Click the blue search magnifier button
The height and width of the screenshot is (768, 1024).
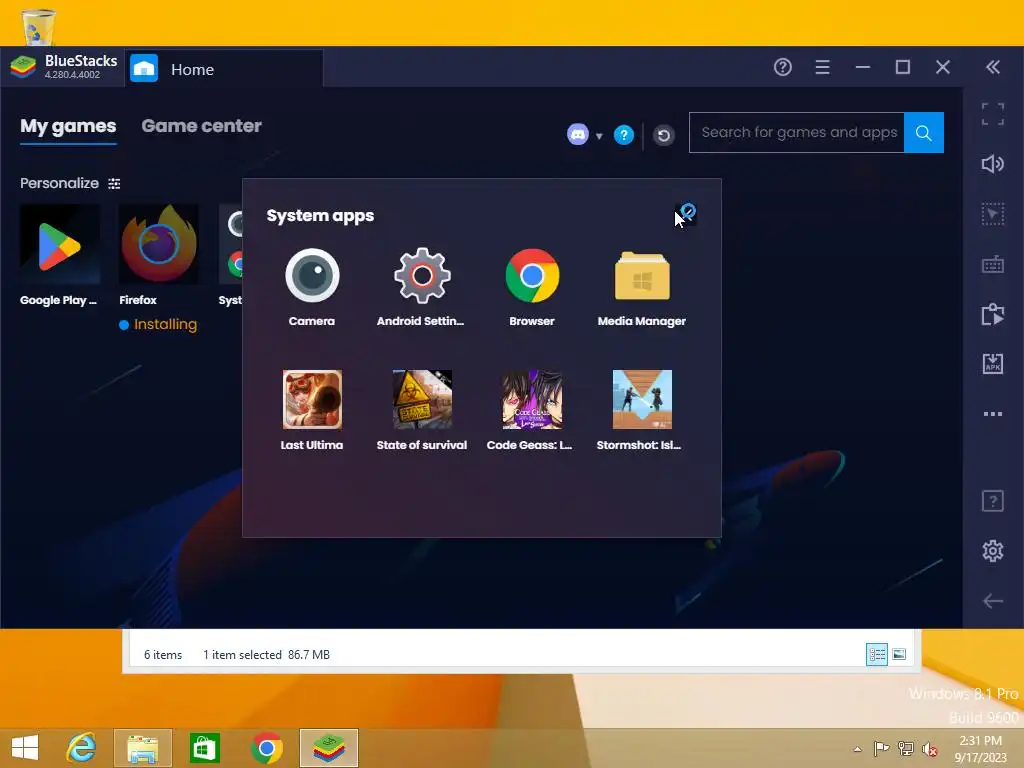click(924, 133)
